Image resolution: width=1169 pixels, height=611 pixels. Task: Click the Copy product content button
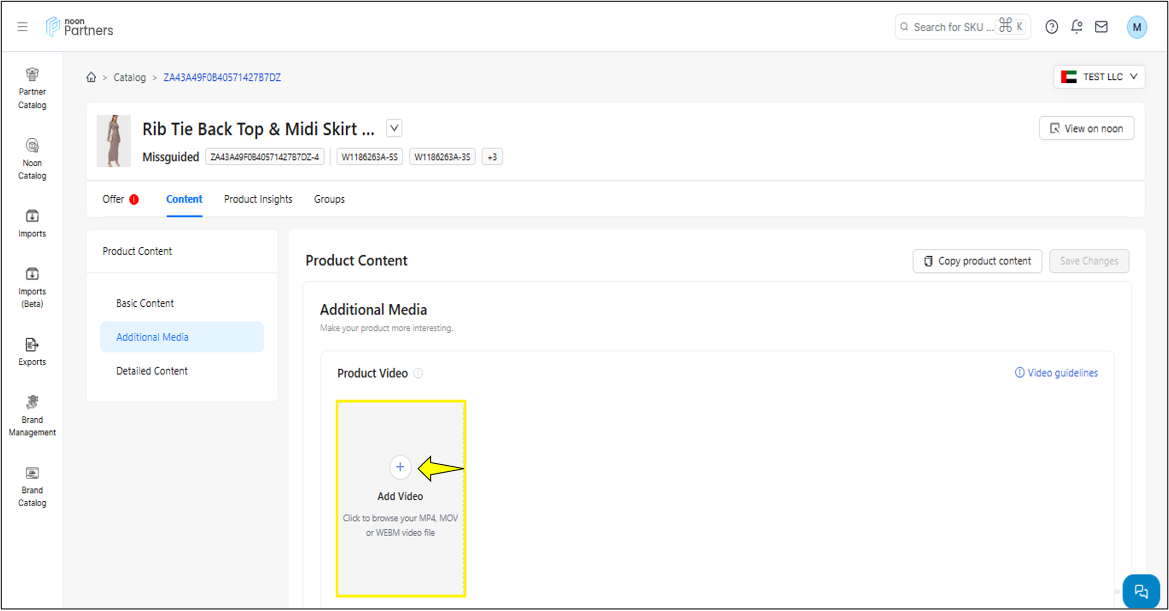point(977,261)
